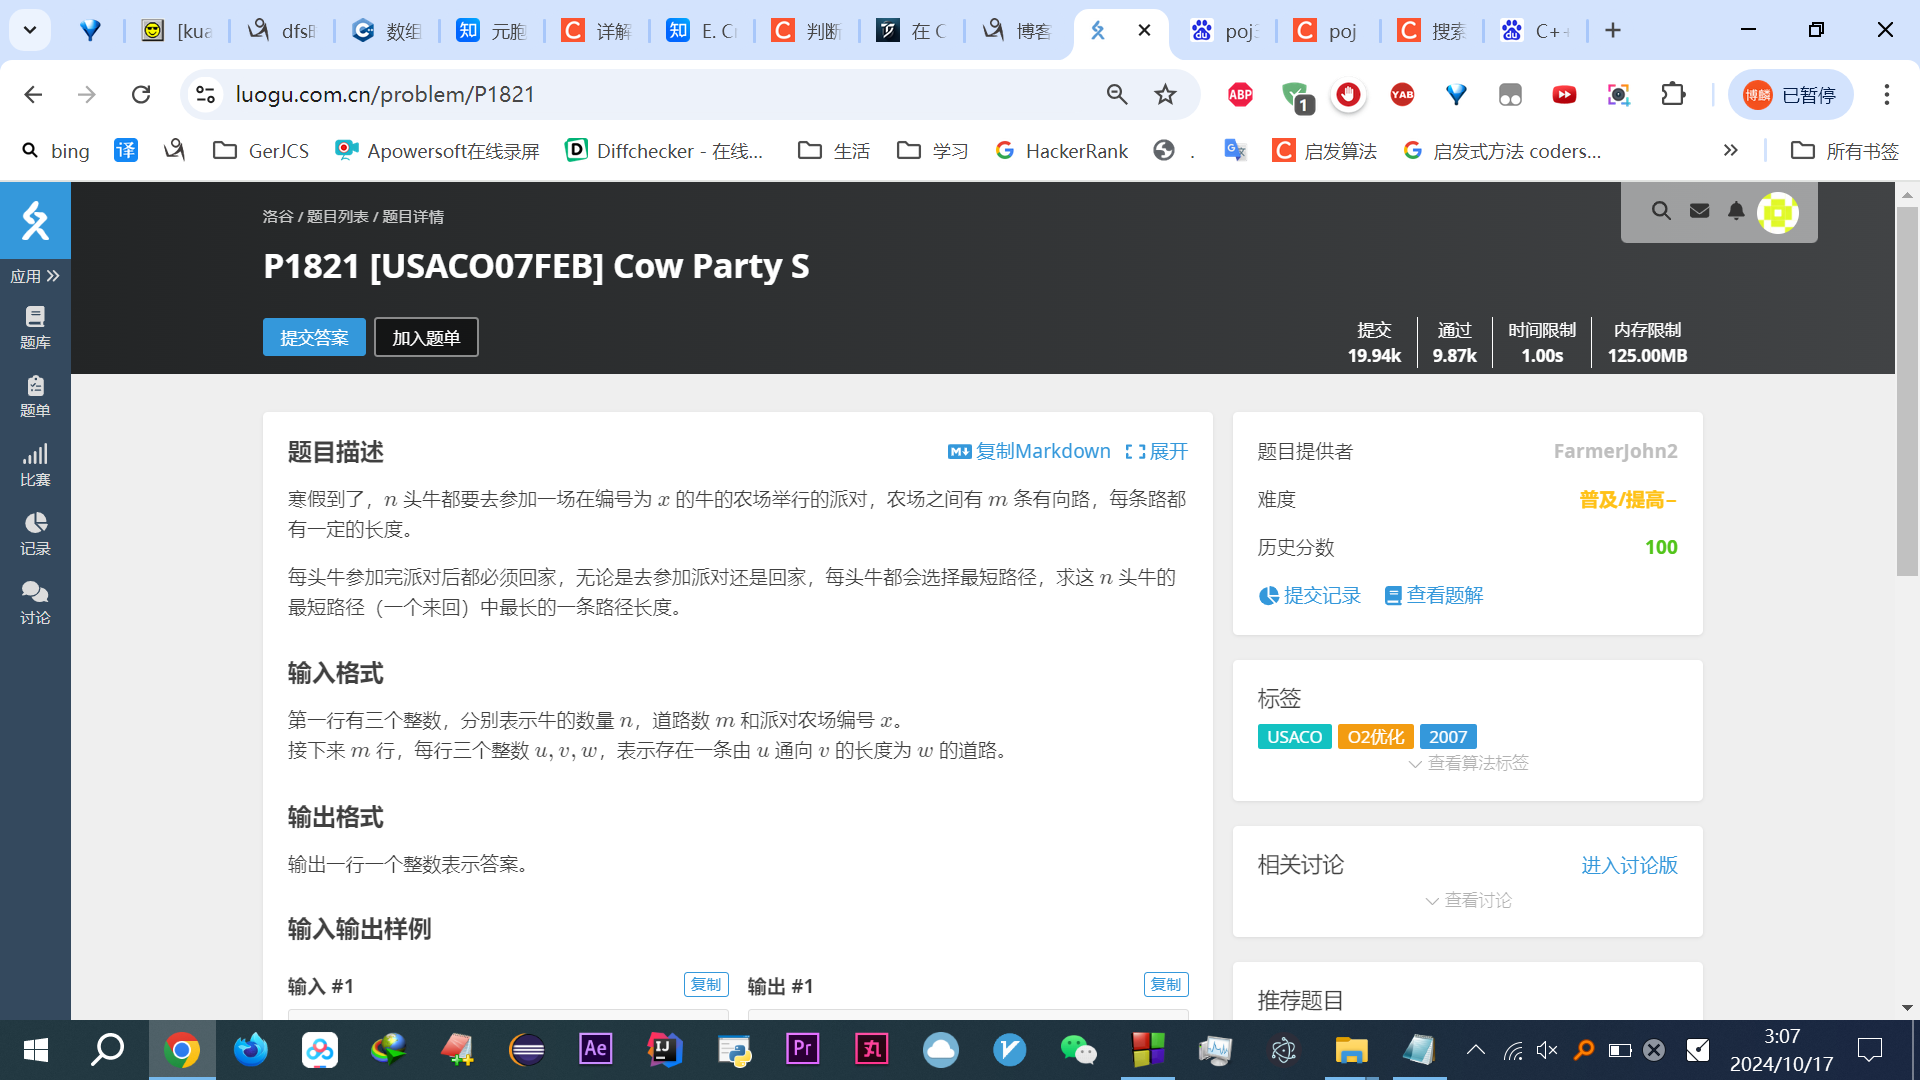This screenshot has height=1080, width=1920.
Task: Click the Luogu header search magnifier icon
Action: (x=1661, y=211)
